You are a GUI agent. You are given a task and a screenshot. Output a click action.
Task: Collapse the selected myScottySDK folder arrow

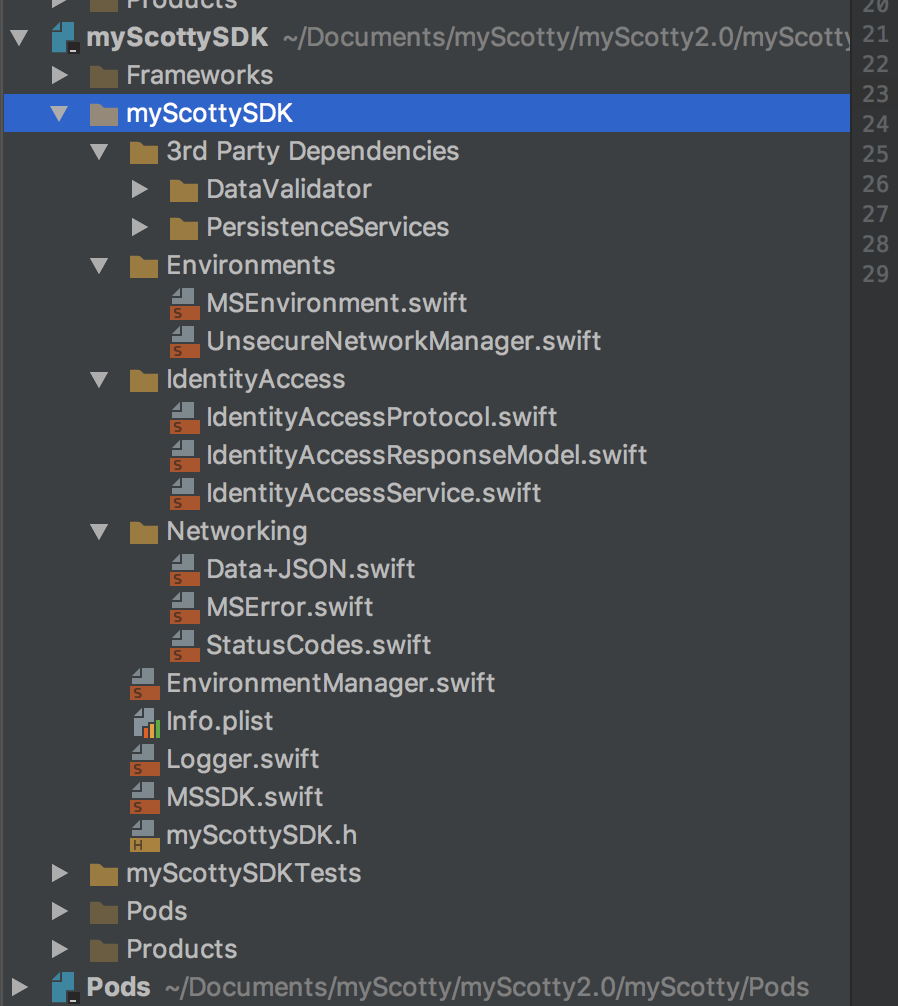[x=60, y=114]
